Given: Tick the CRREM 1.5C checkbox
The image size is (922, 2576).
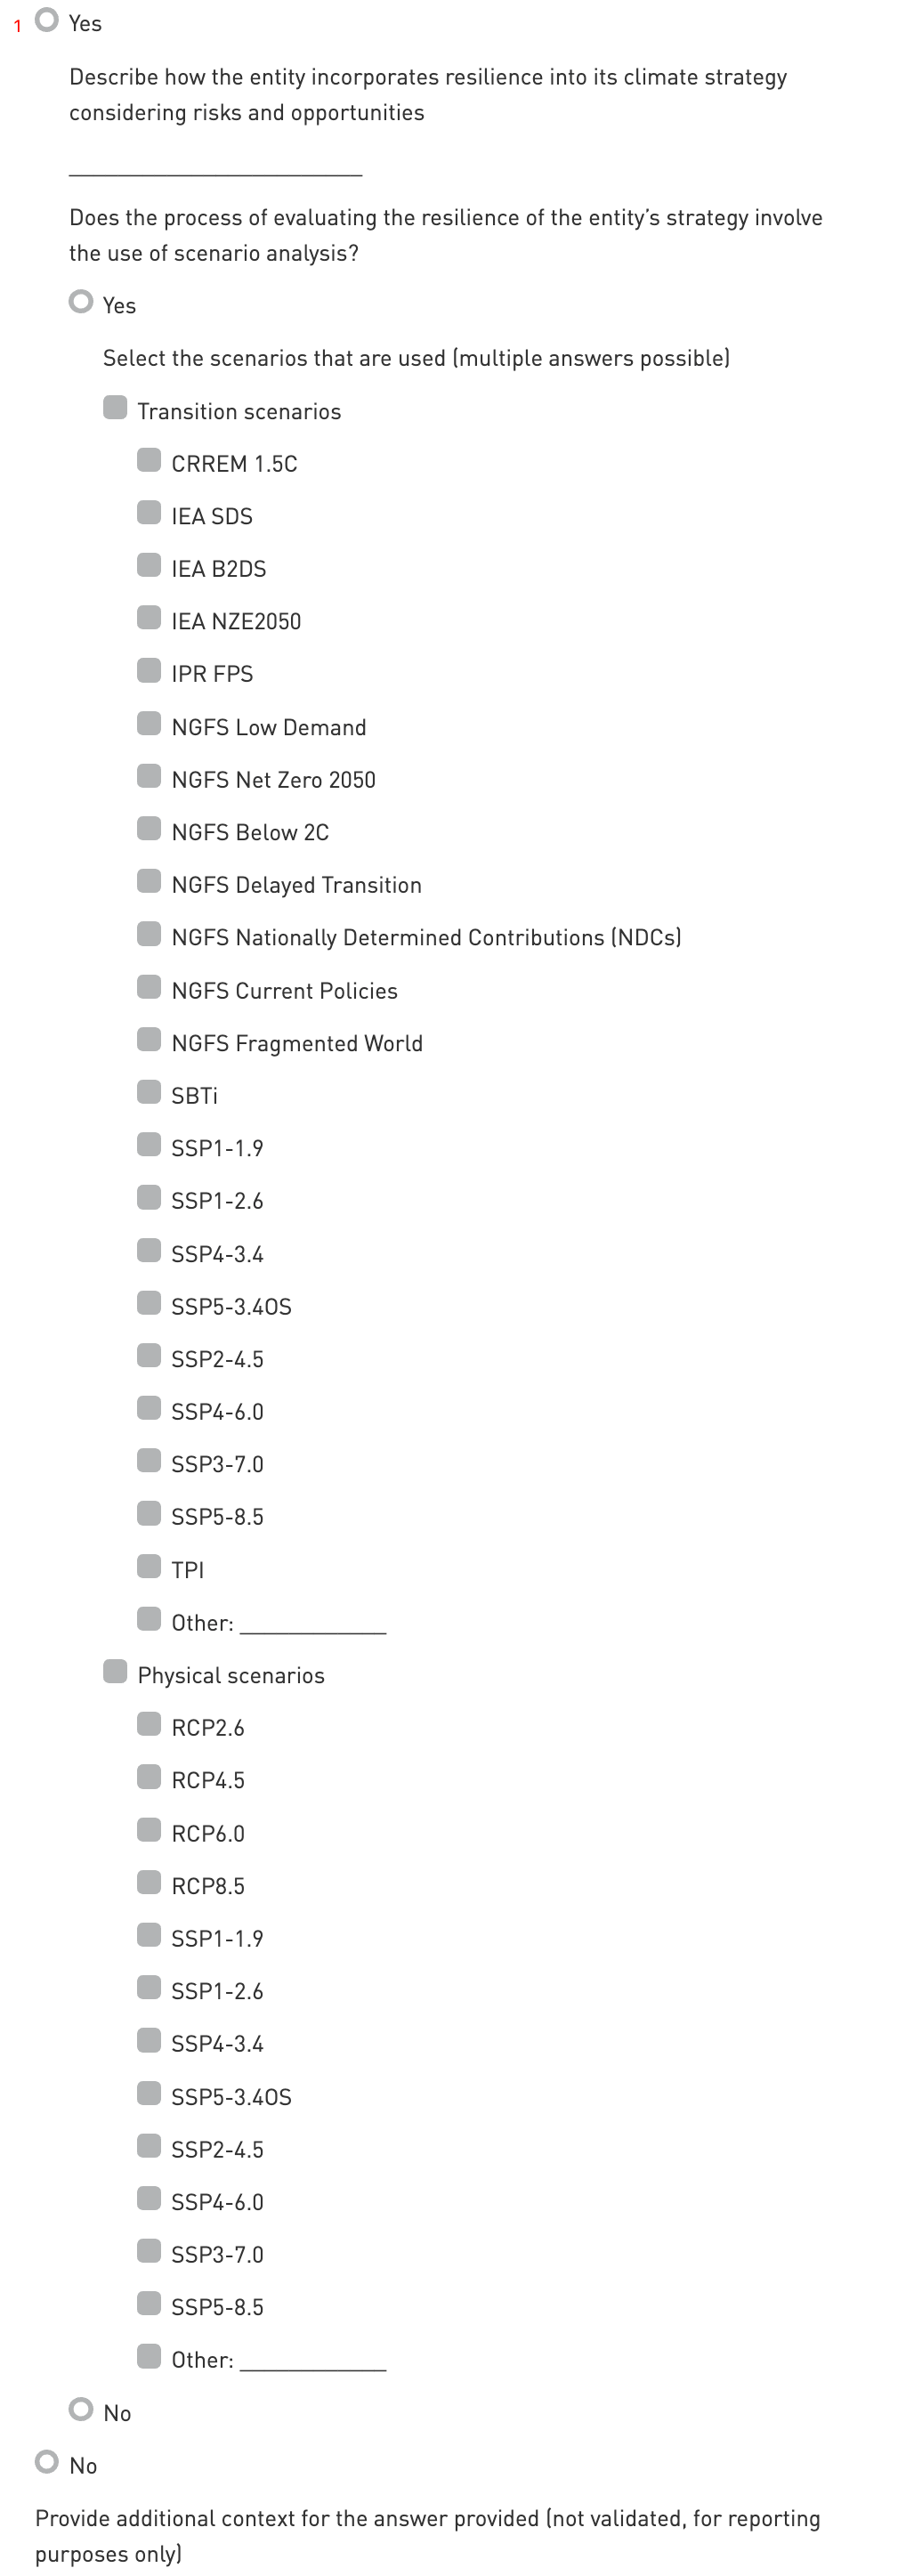Looking at the screenshot, I should coord(149,460).
